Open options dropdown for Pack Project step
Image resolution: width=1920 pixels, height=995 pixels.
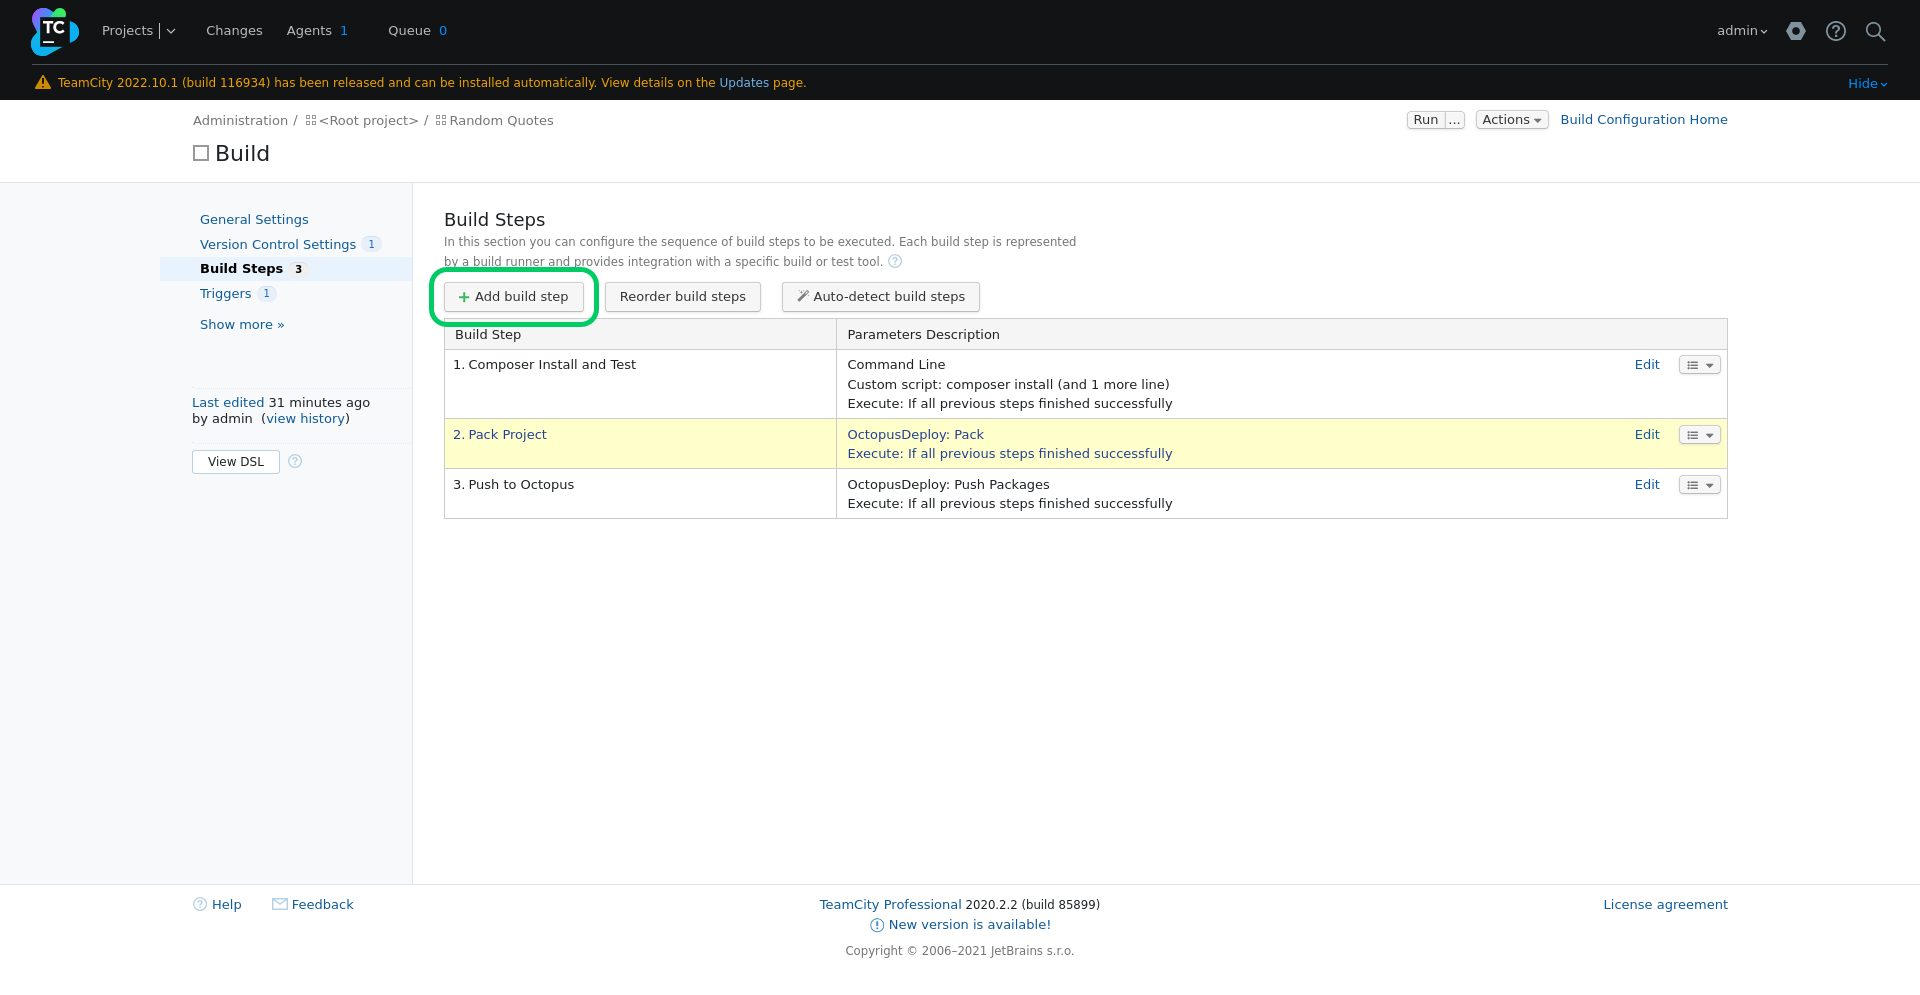tap(1700, 435)
